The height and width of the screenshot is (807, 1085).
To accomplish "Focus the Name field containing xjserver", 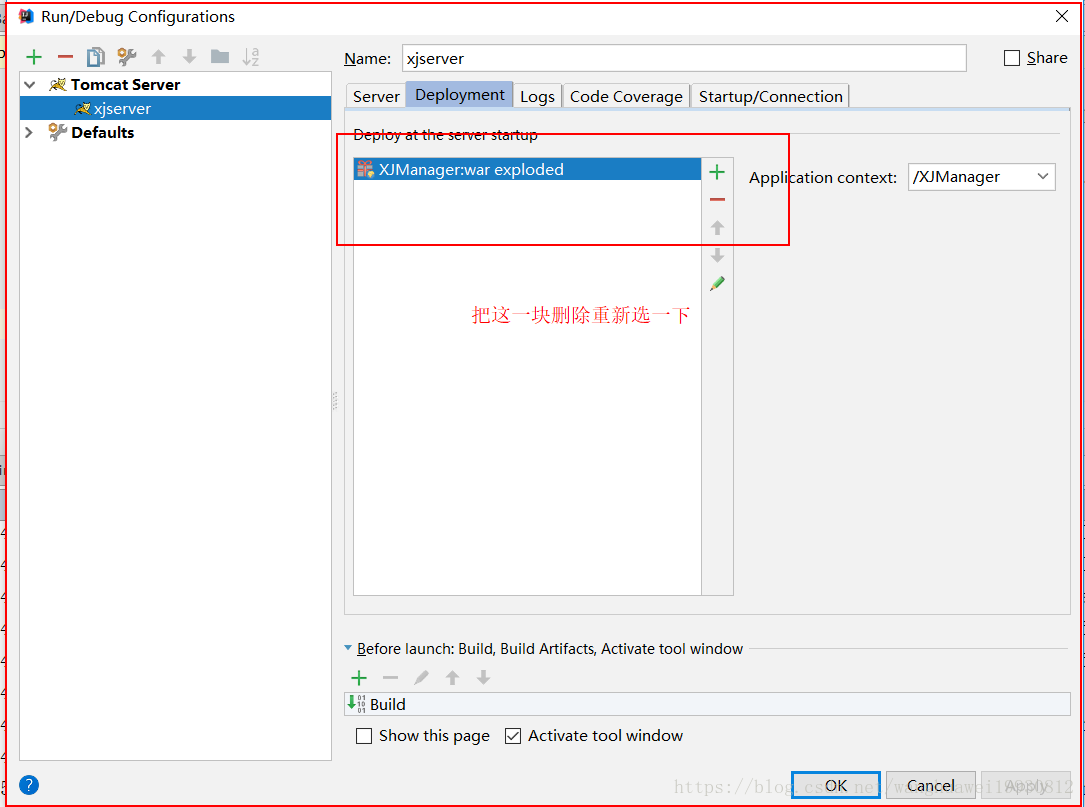I will point(684,58).
